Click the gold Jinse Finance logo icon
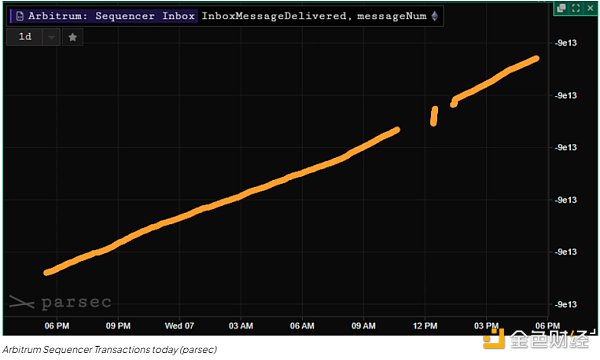 pyautogui.click(x=494, y=339)
